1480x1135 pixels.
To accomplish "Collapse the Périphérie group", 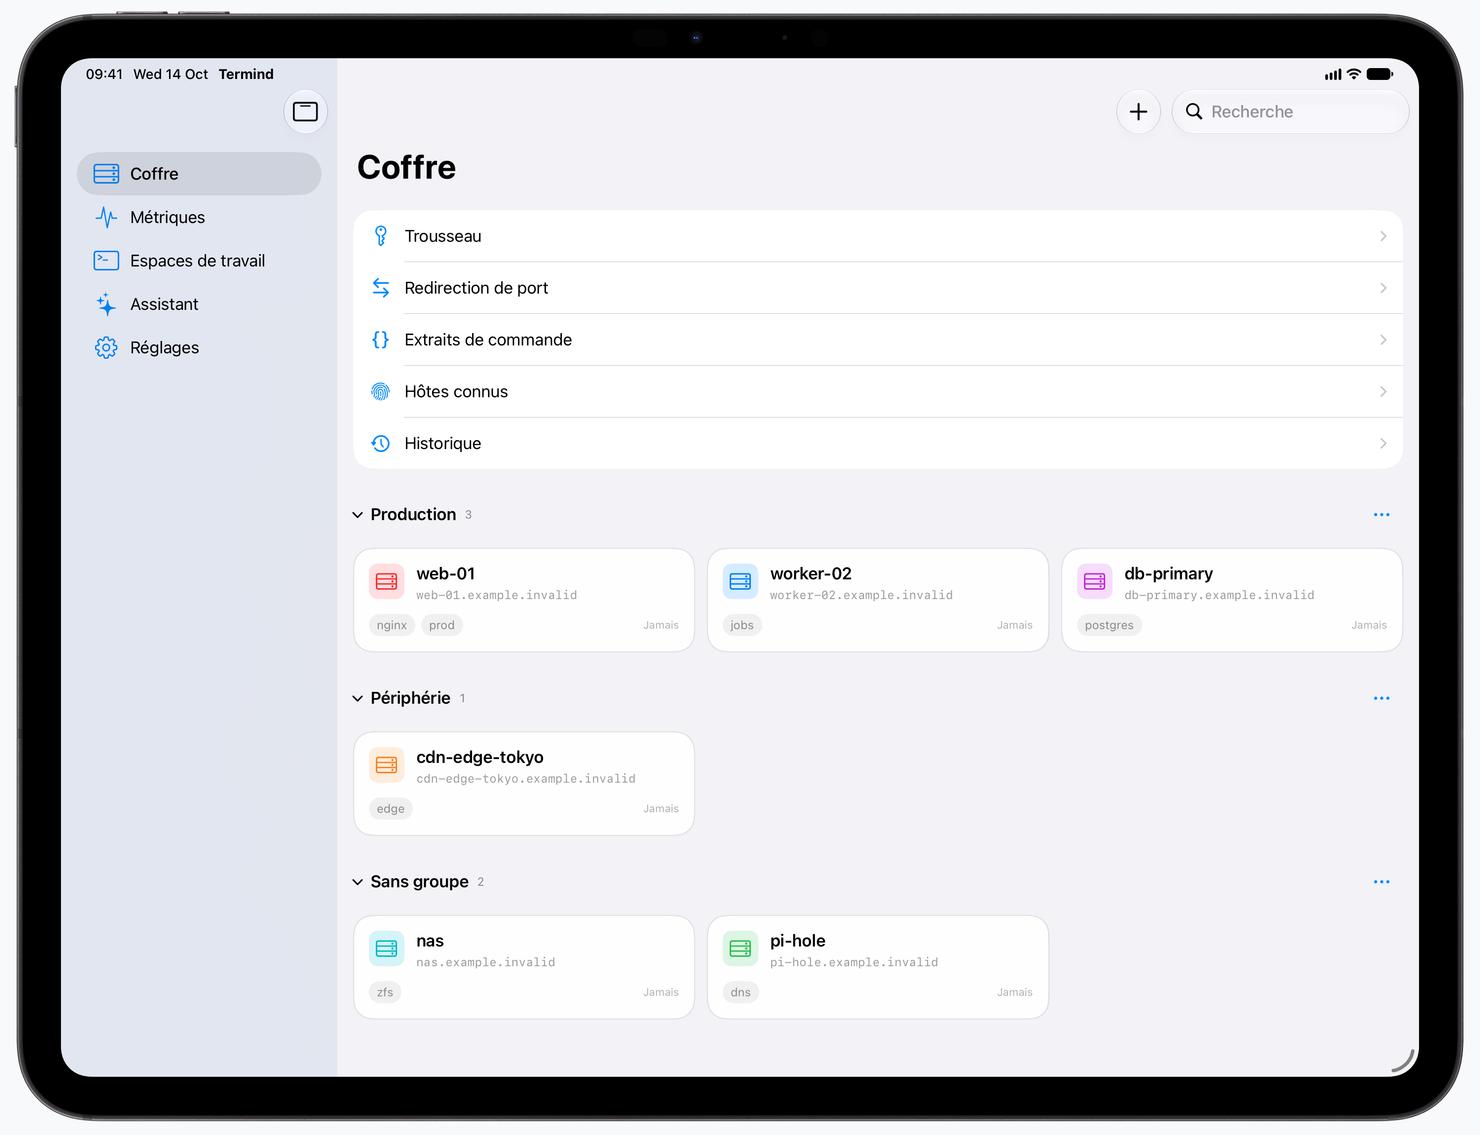I will pyautogui.click(x=358, y=698).
